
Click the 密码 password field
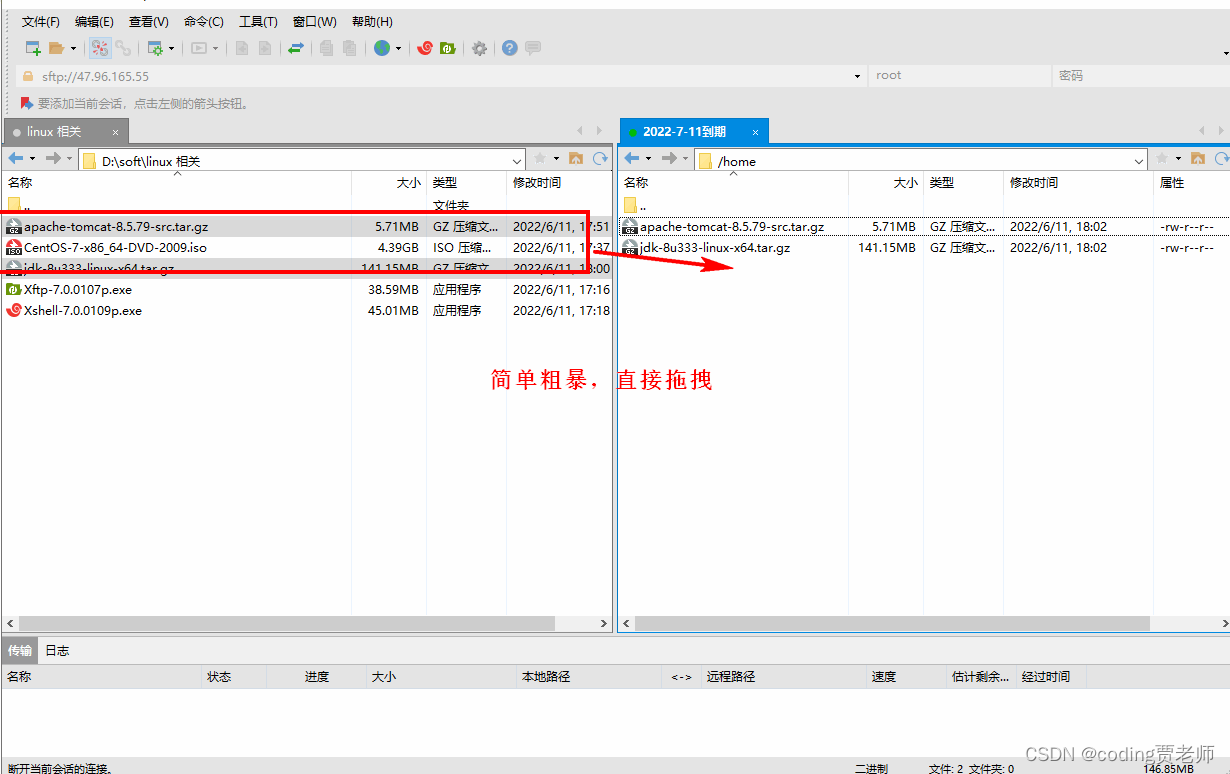[1142, 76]
